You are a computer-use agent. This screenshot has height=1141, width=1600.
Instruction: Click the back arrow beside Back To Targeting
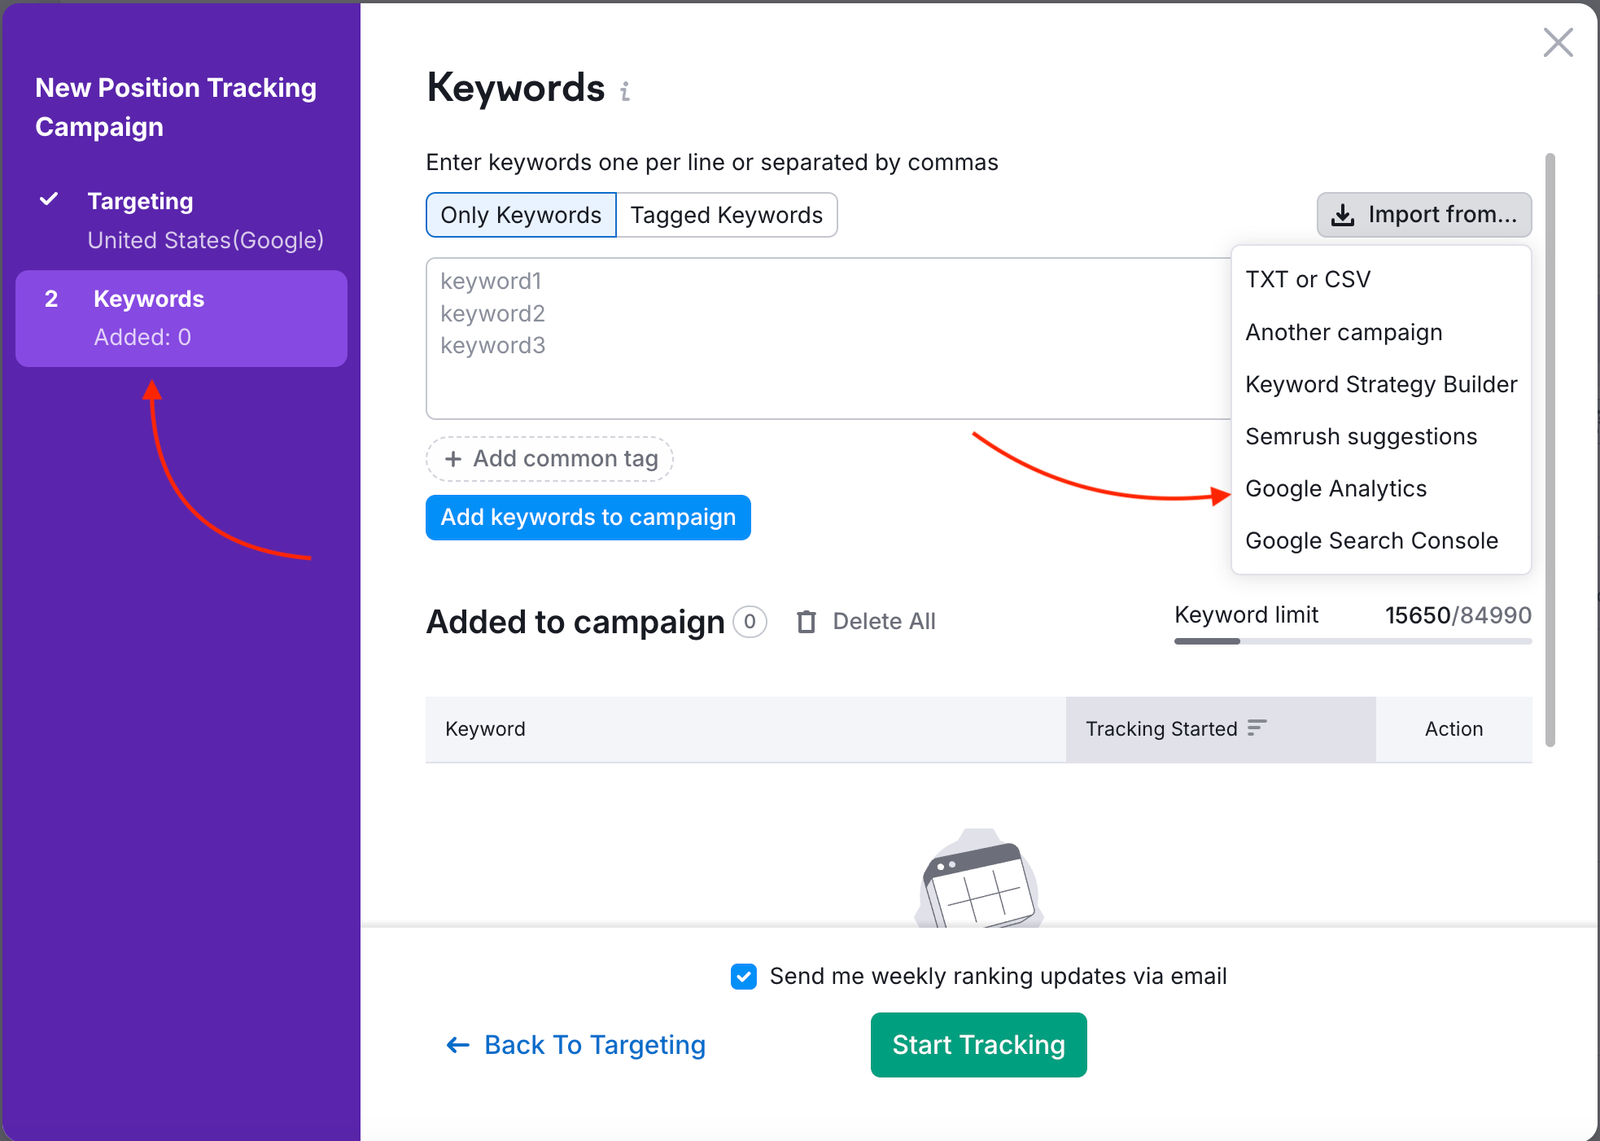[x=456, y=1044]
